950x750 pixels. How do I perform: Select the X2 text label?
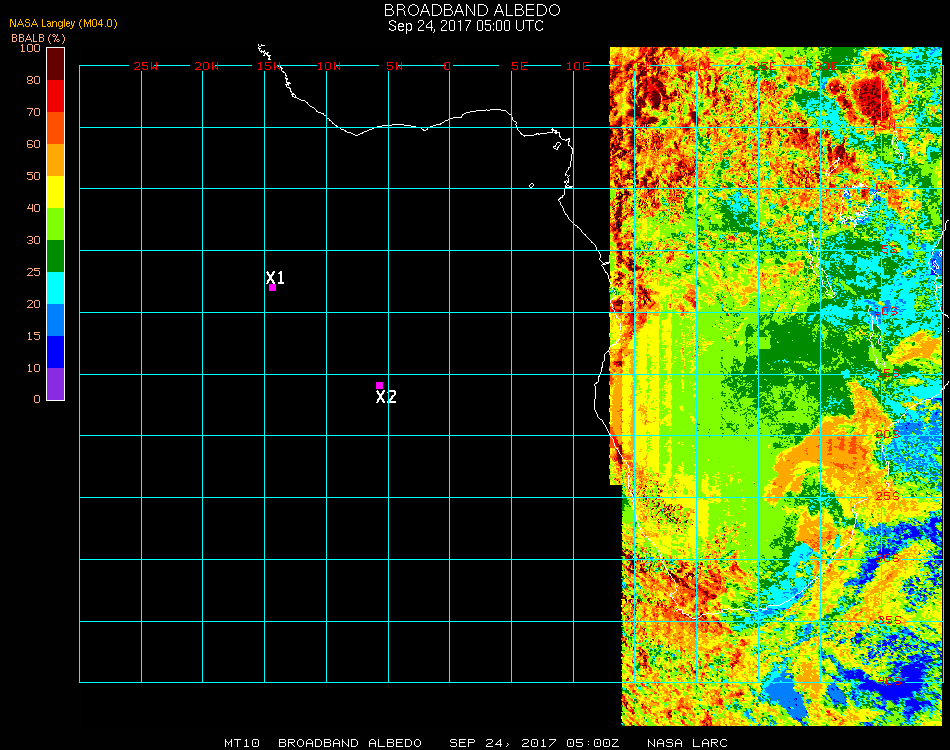tap(386, 397)
